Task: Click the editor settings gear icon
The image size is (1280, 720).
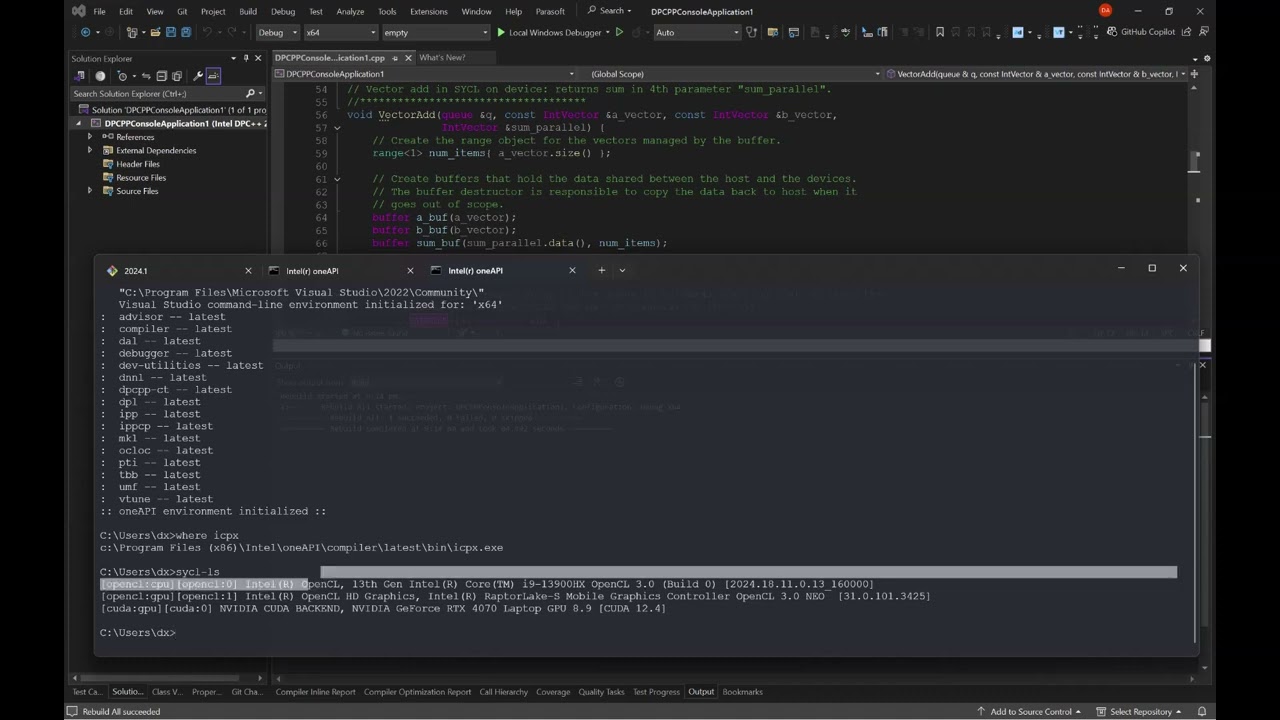Action: (x=1207, y=58)
